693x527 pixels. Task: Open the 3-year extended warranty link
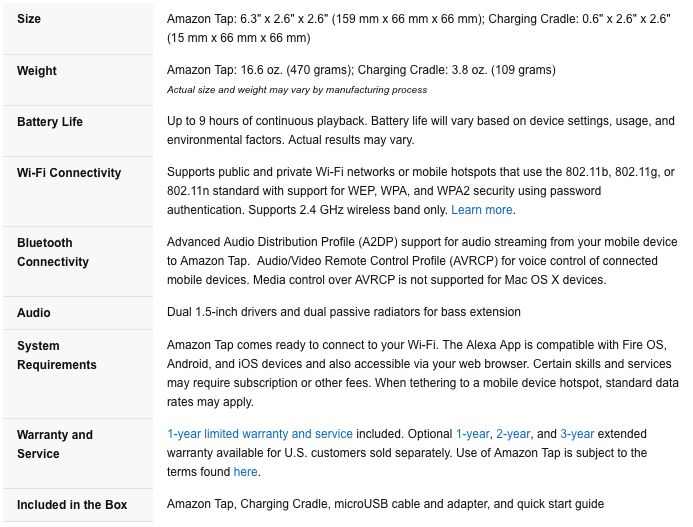pos(577,434)
